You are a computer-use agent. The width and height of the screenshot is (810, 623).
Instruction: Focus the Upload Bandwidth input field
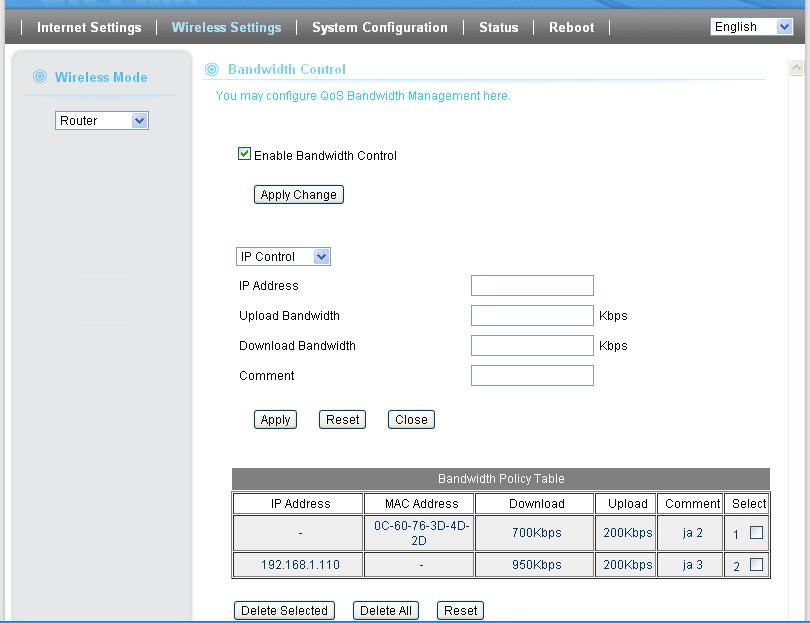[532, 316]
